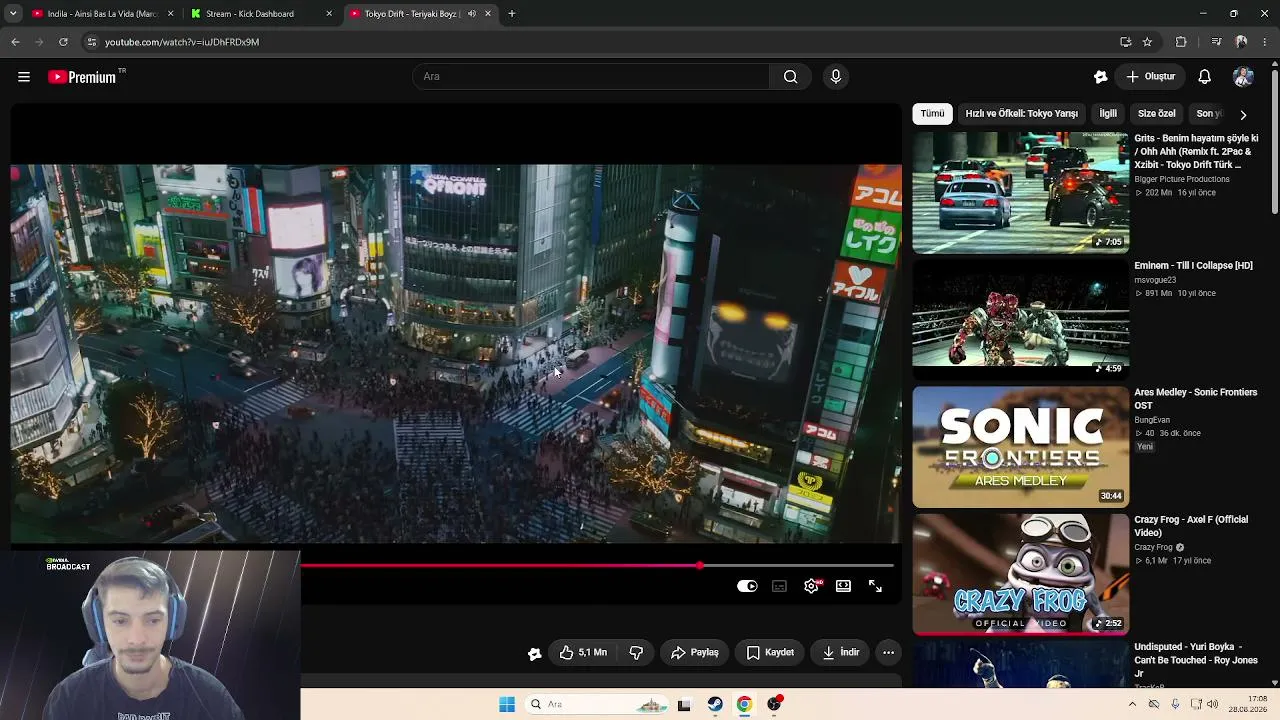The image size is (1280, 720).
Task: Open player settings gear icon
Action: [x=811, y=586]
